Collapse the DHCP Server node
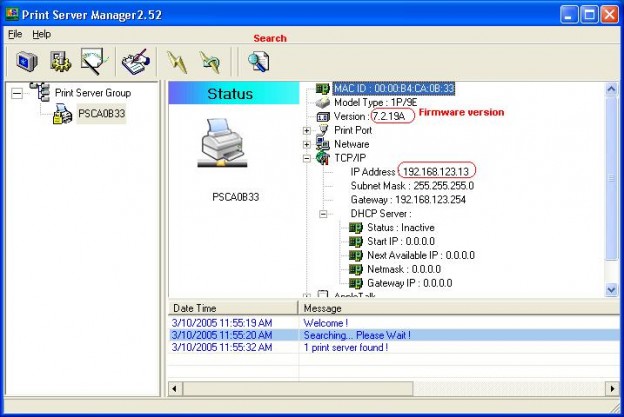Image resolution: width=624 pixels, height=417 pixels. click(324, 214)
